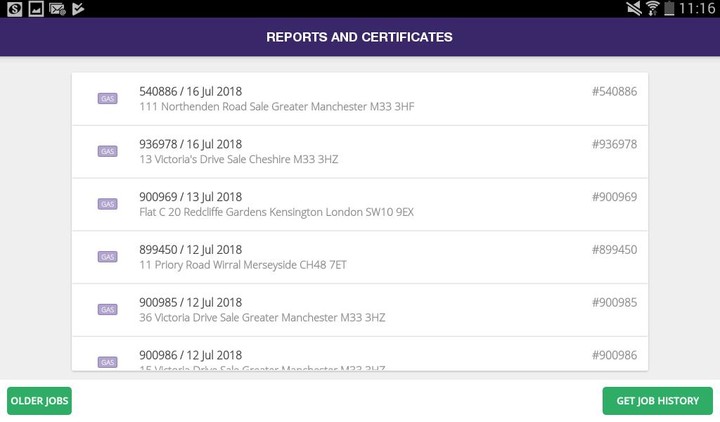The image size is (720, 422).
Task: Open report for 111 Northenden Road Sale
Action: pos(360,99)
